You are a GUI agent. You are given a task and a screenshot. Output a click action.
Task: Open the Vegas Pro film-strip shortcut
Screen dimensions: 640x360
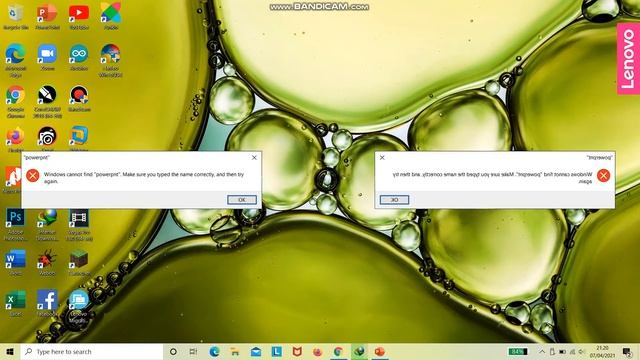click(x=79, y=224)
